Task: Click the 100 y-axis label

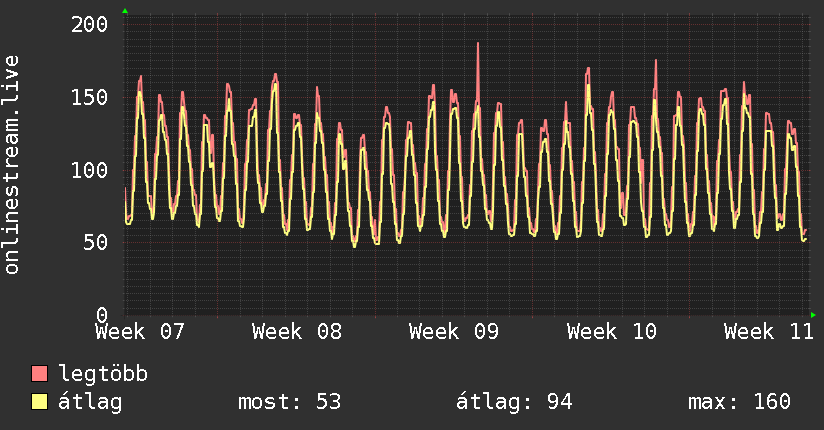Action: tap(89, 170)
